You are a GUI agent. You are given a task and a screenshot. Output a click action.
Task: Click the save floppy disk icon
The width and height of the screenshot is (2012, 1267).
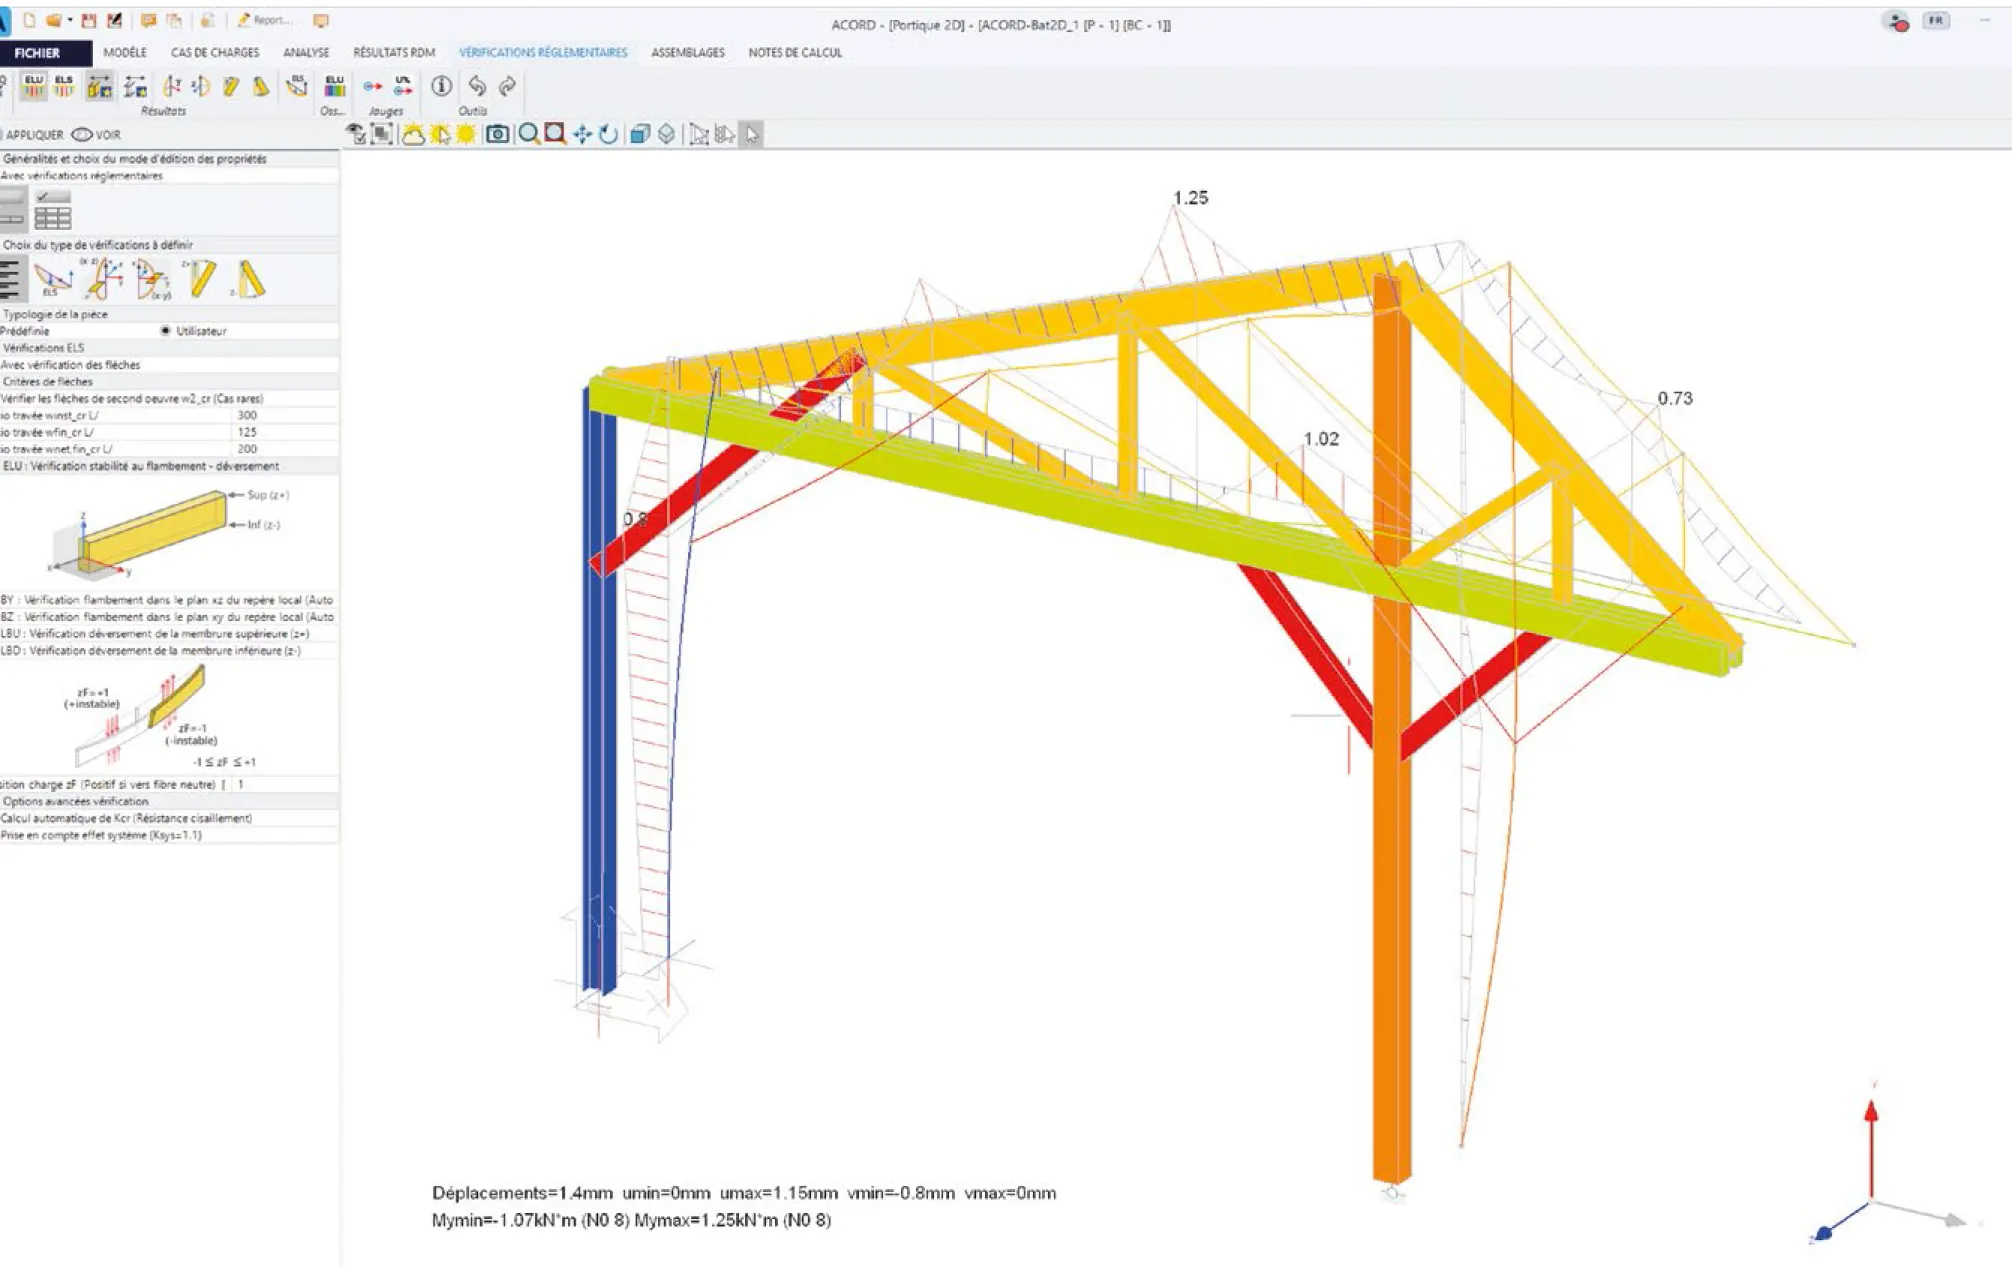[x=89, y=20]
